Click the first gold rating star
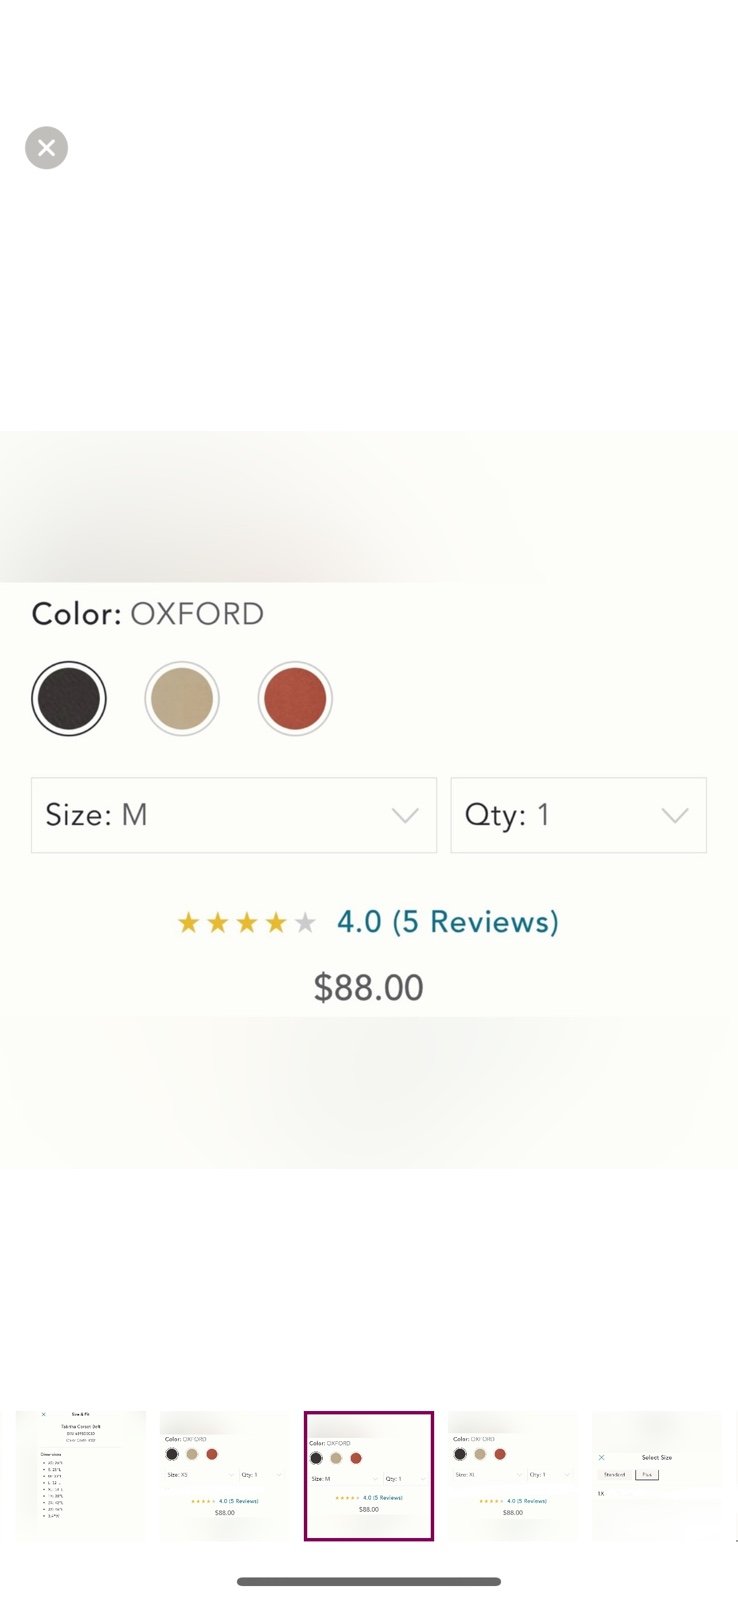Viewport: 738px width, 1600px height. tap(188, 922)
